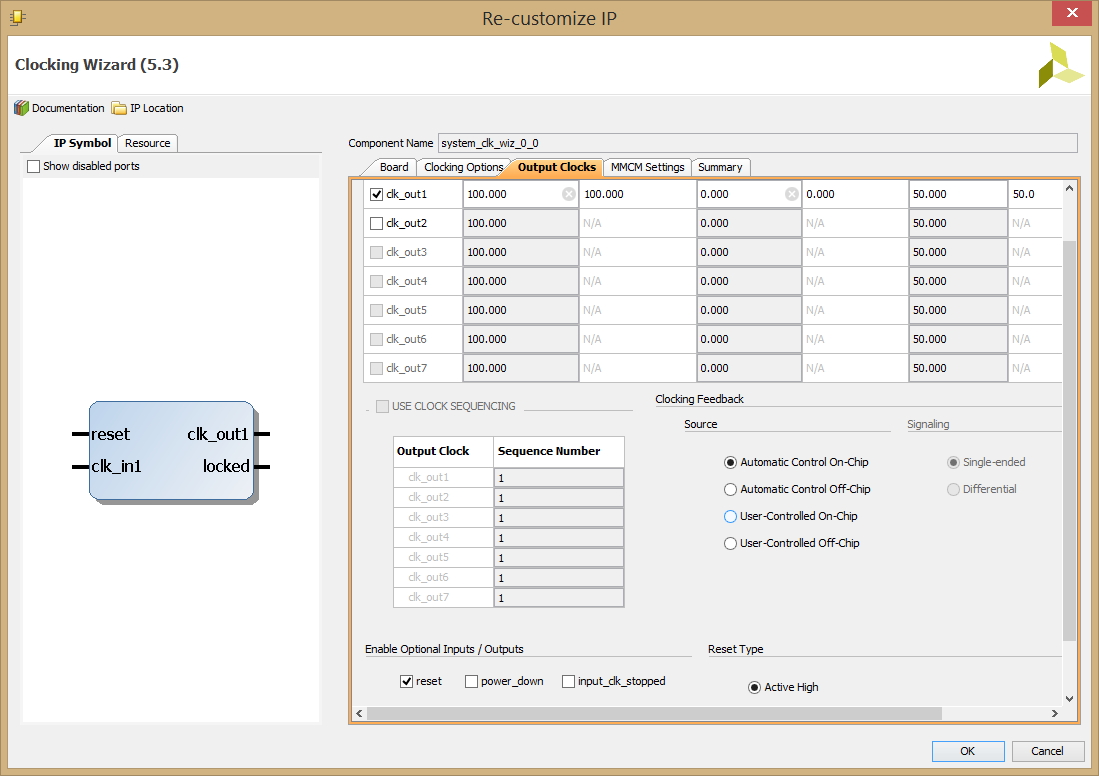Click the Xilinx logo in the header

pos(1061,65)
